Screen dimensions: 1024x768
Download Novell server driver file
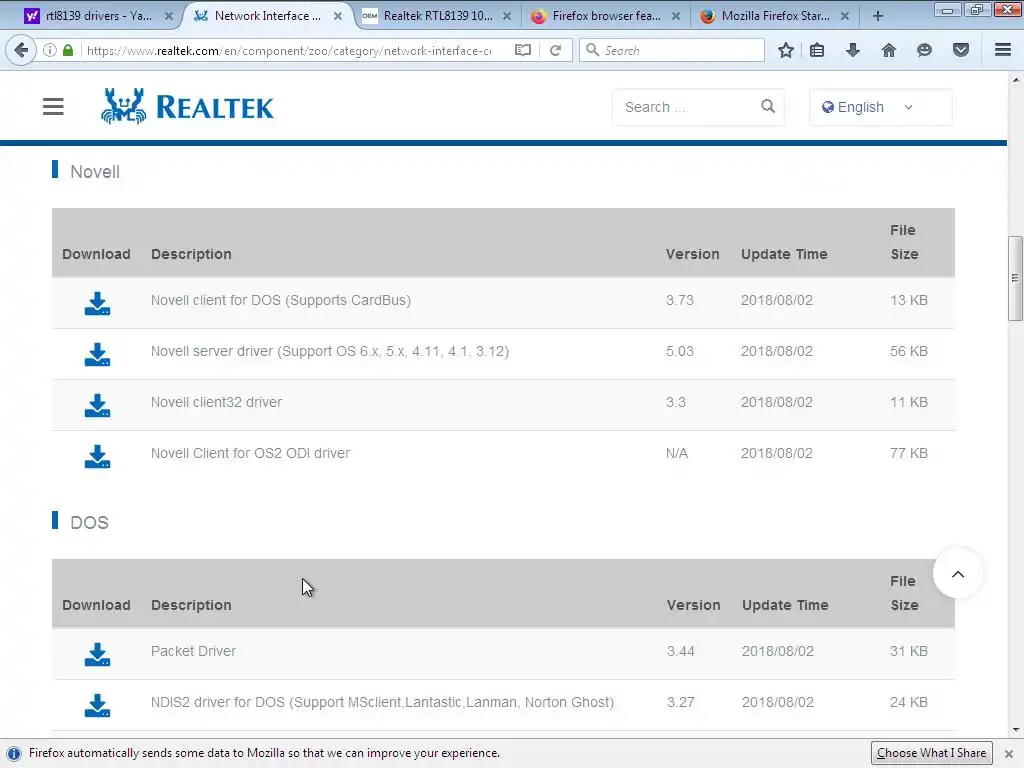point(97,355)
